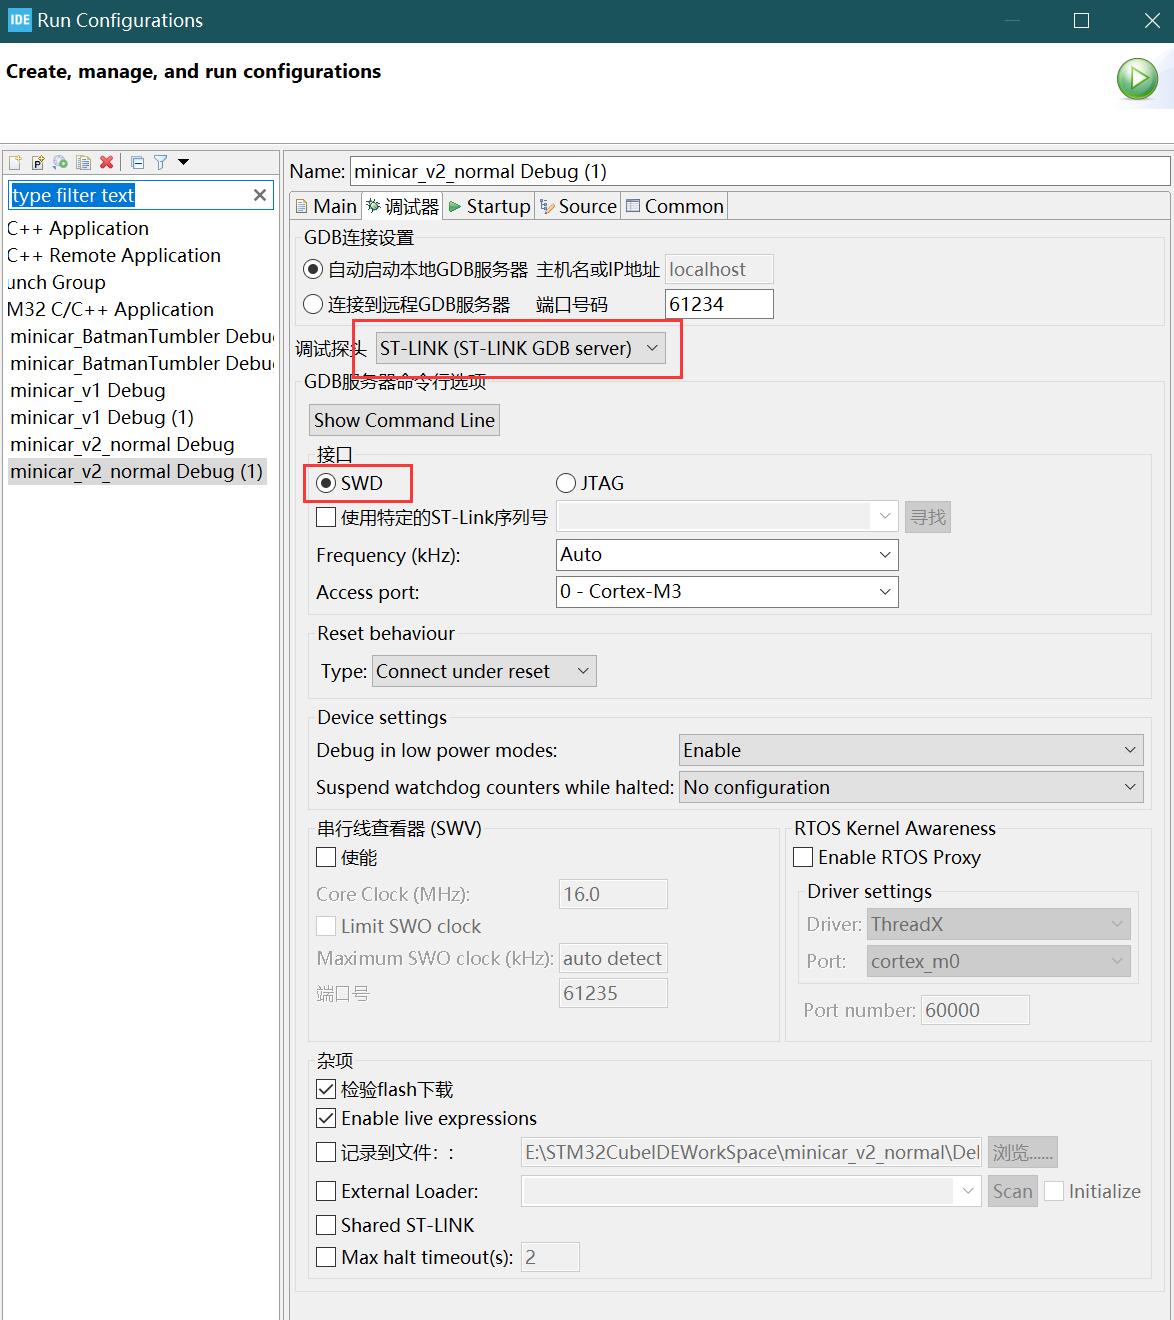Select minicar_v2_normal Debug (1) configuration

click(137, 471)
